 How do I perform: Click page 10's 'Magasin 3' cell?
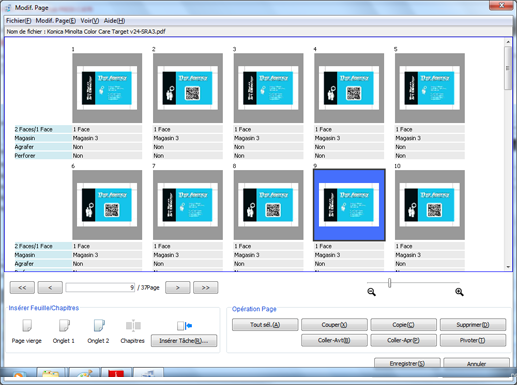(x=430, y=255)
